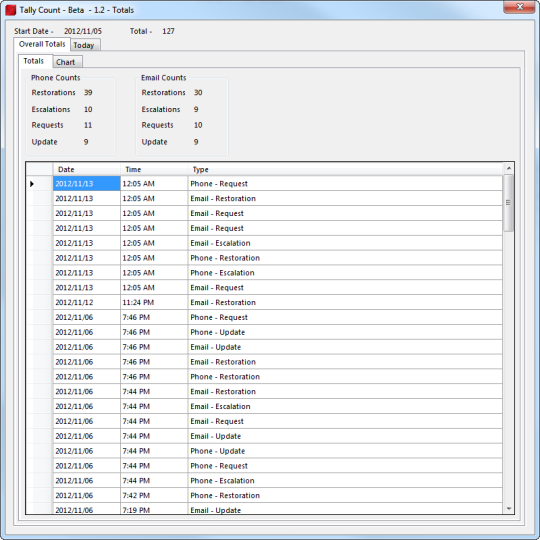Select the Overall Totals tab
The height and width of the screenshot is (540, 540).
[x=42, y=44]
